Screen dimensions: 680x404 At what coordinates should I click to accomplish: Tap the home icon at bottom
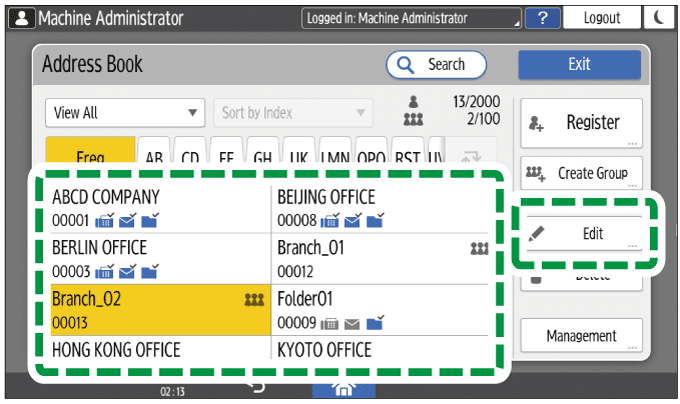point(343,392)
